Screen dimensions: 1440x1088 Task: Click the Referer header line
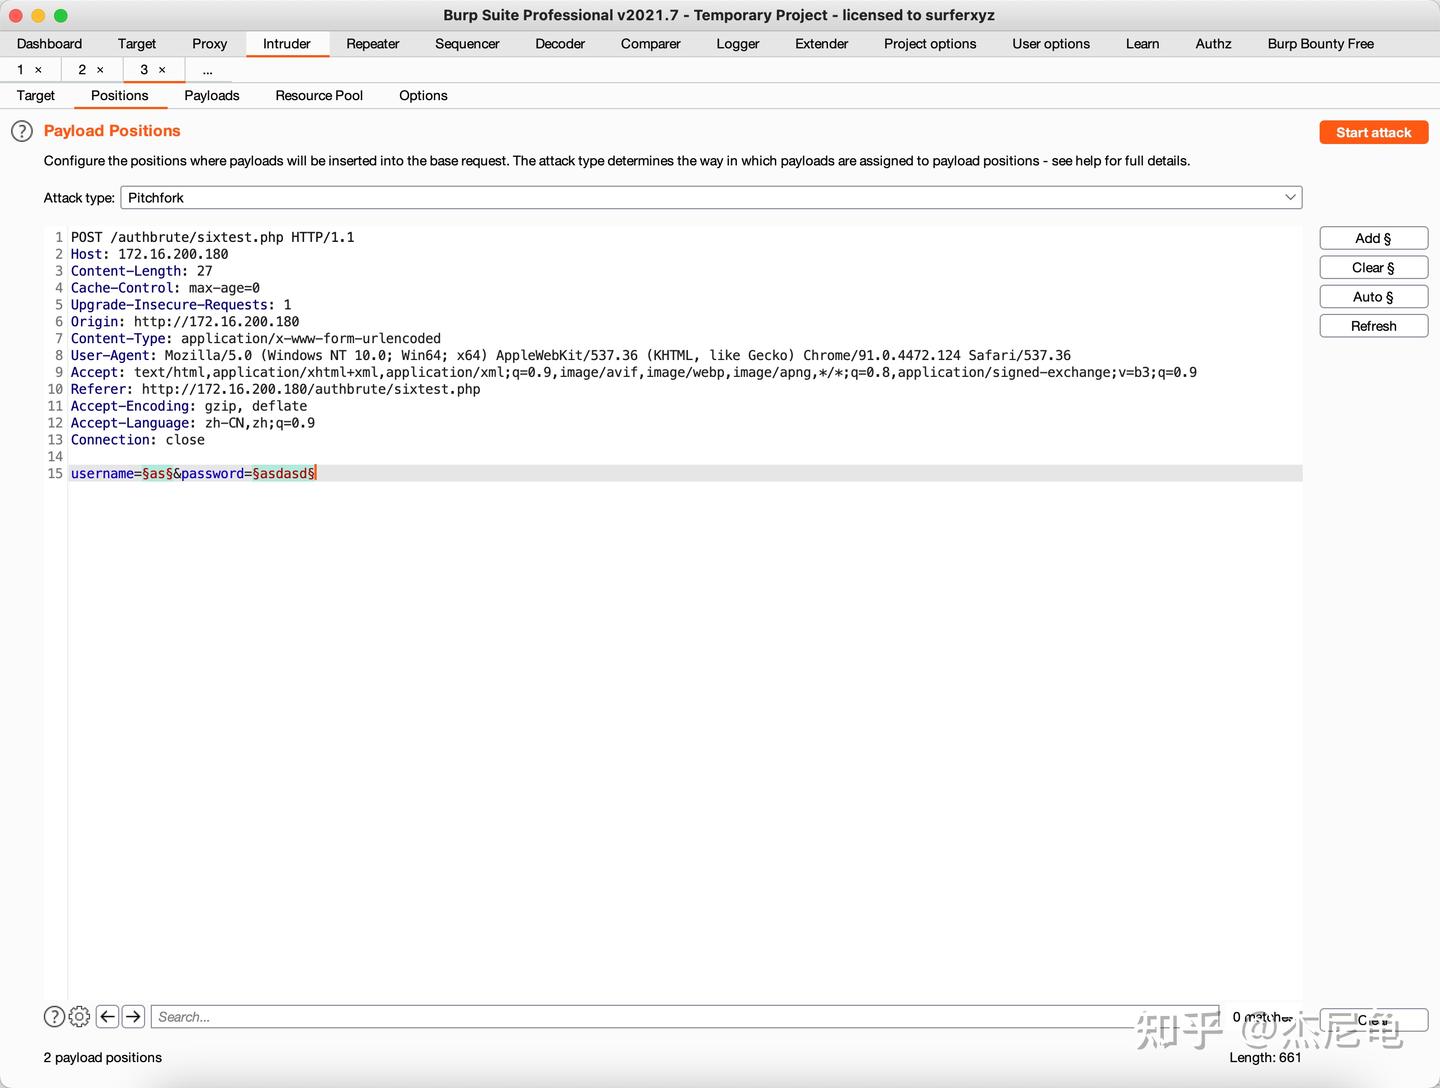276,389
